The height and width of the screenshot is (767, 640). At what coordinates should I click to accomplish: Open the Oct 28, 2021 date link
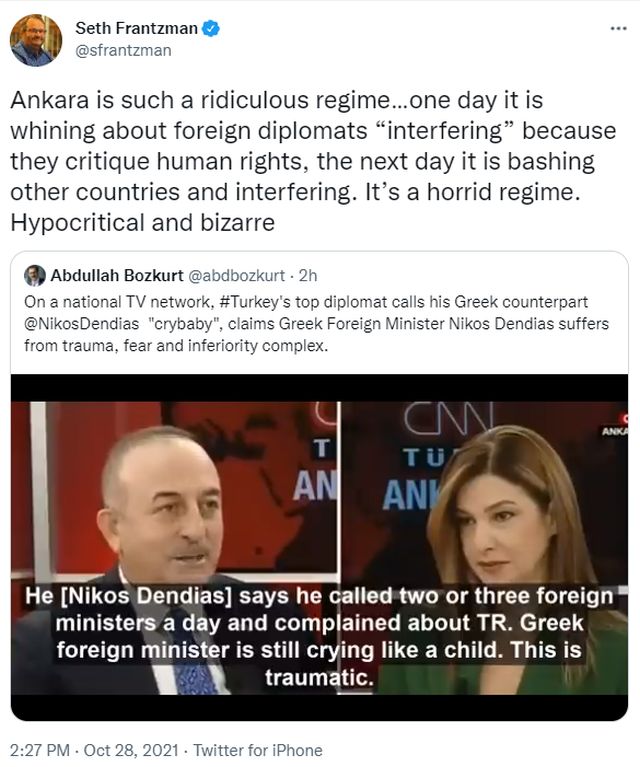(x=131, y=750)
